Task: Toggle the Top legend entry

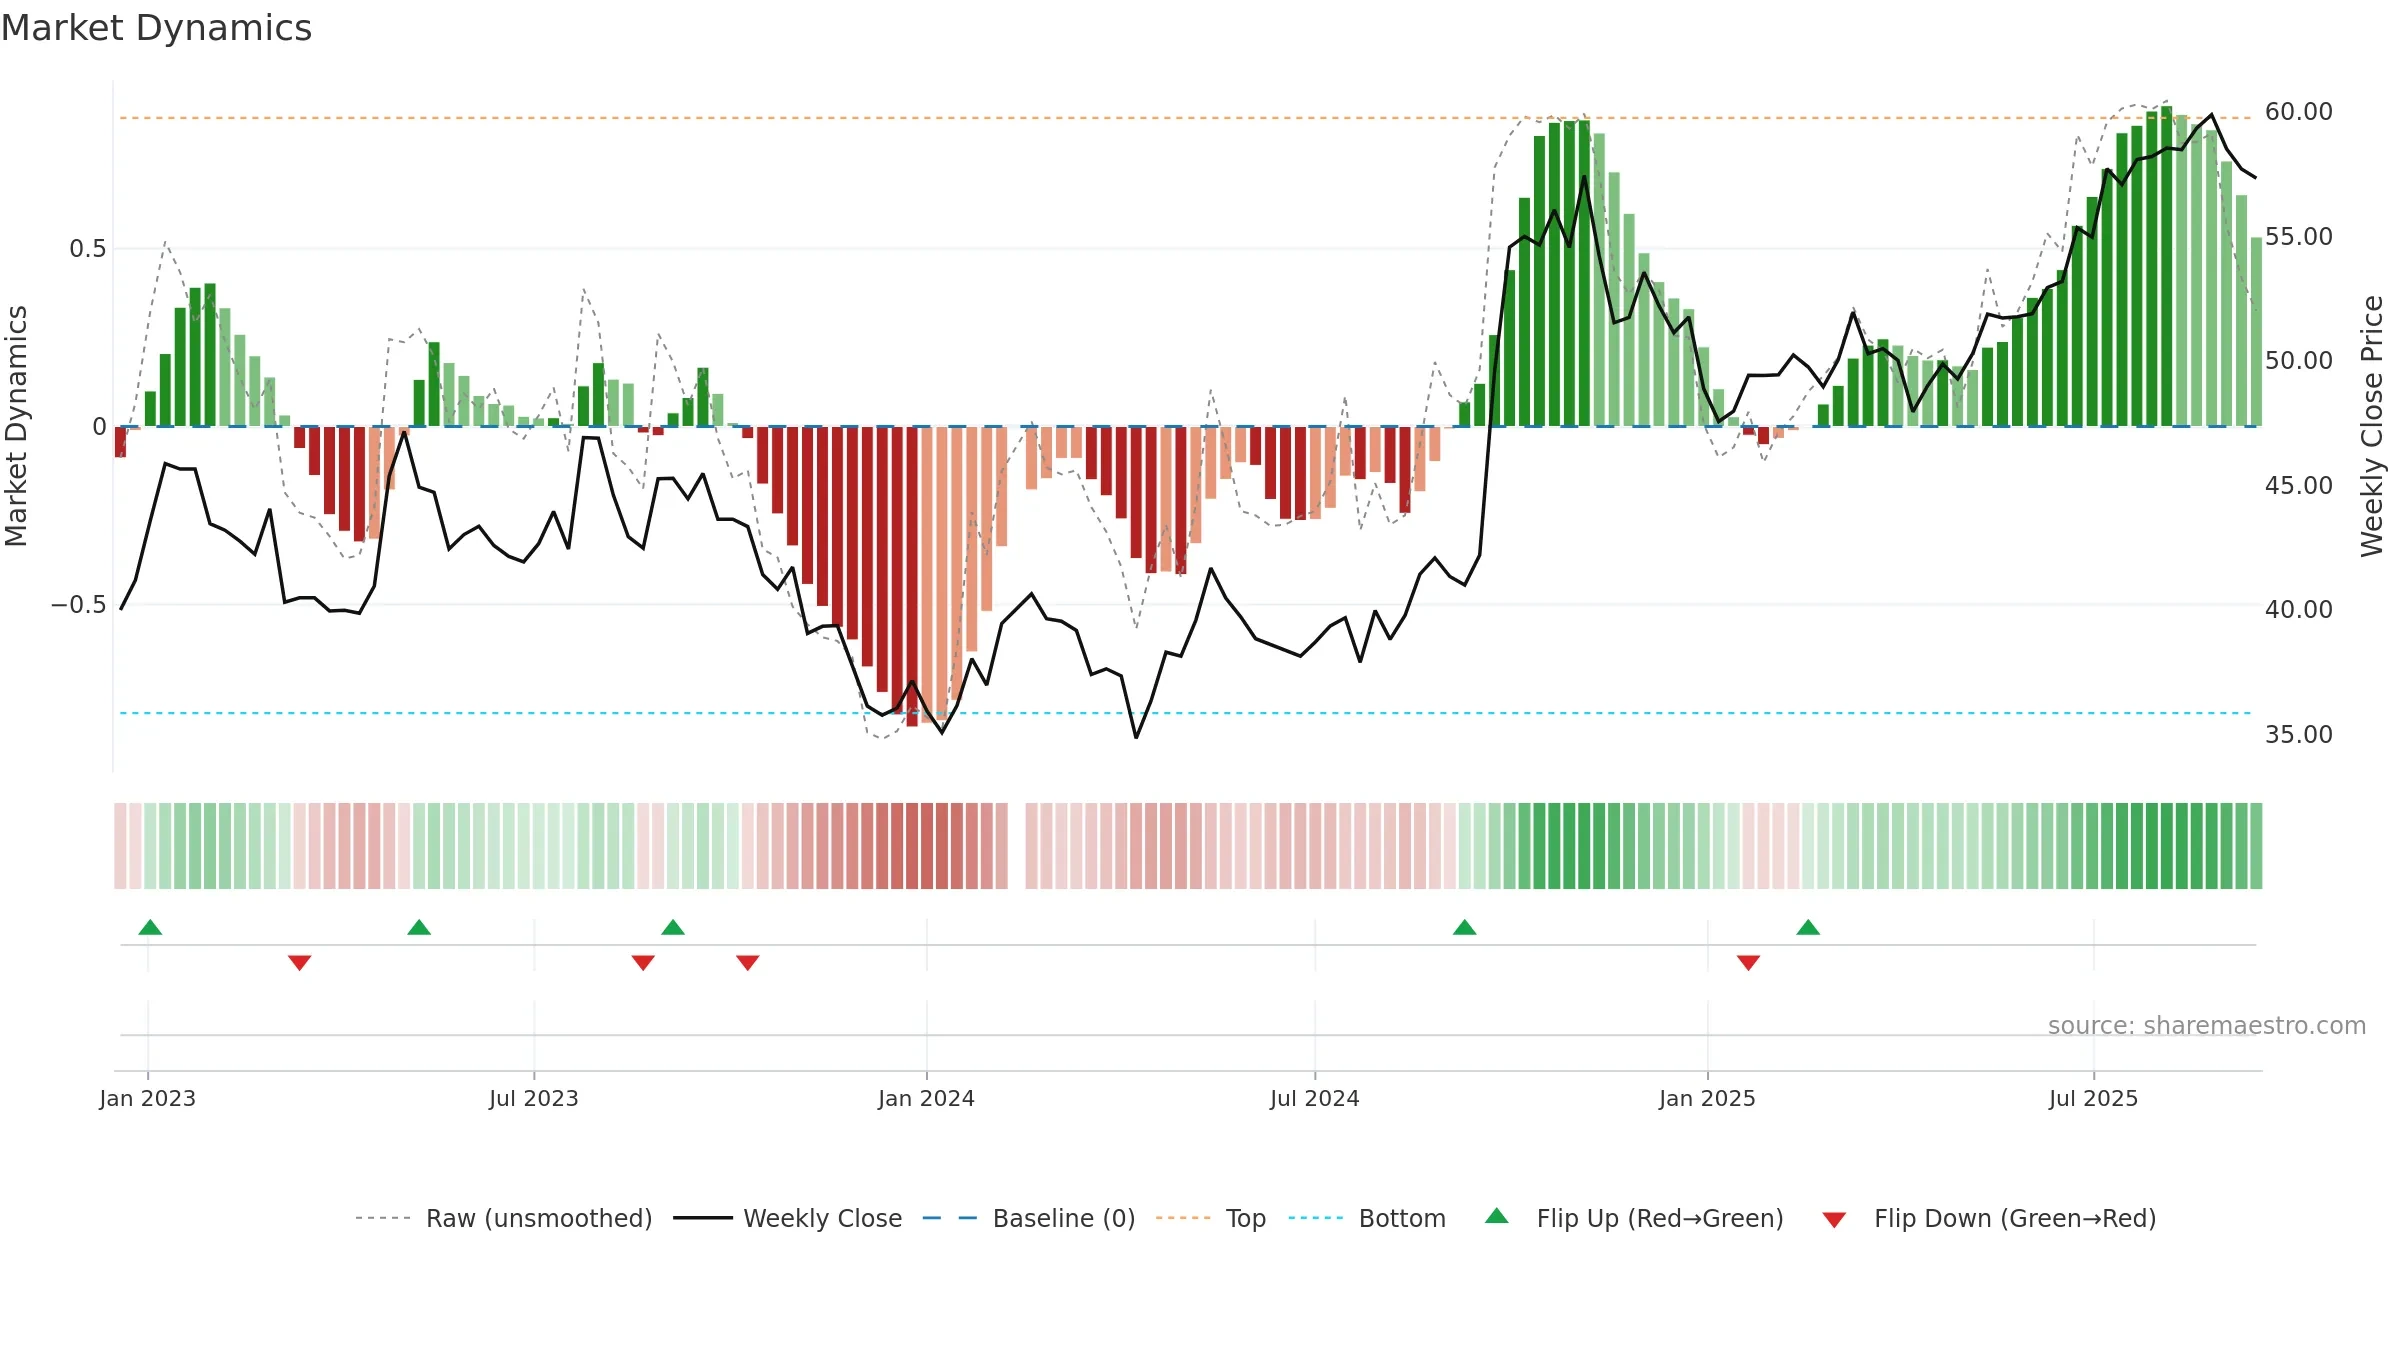Action: pos(1211,1218)
